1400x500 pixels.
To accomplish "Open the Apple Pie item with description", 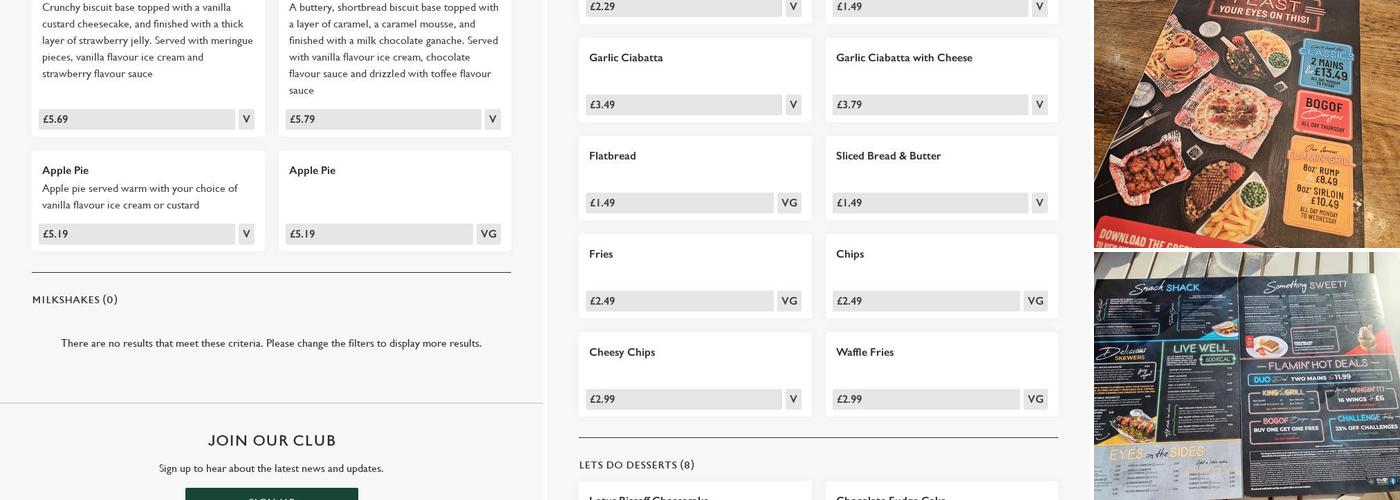I will (x=65, y=171).
